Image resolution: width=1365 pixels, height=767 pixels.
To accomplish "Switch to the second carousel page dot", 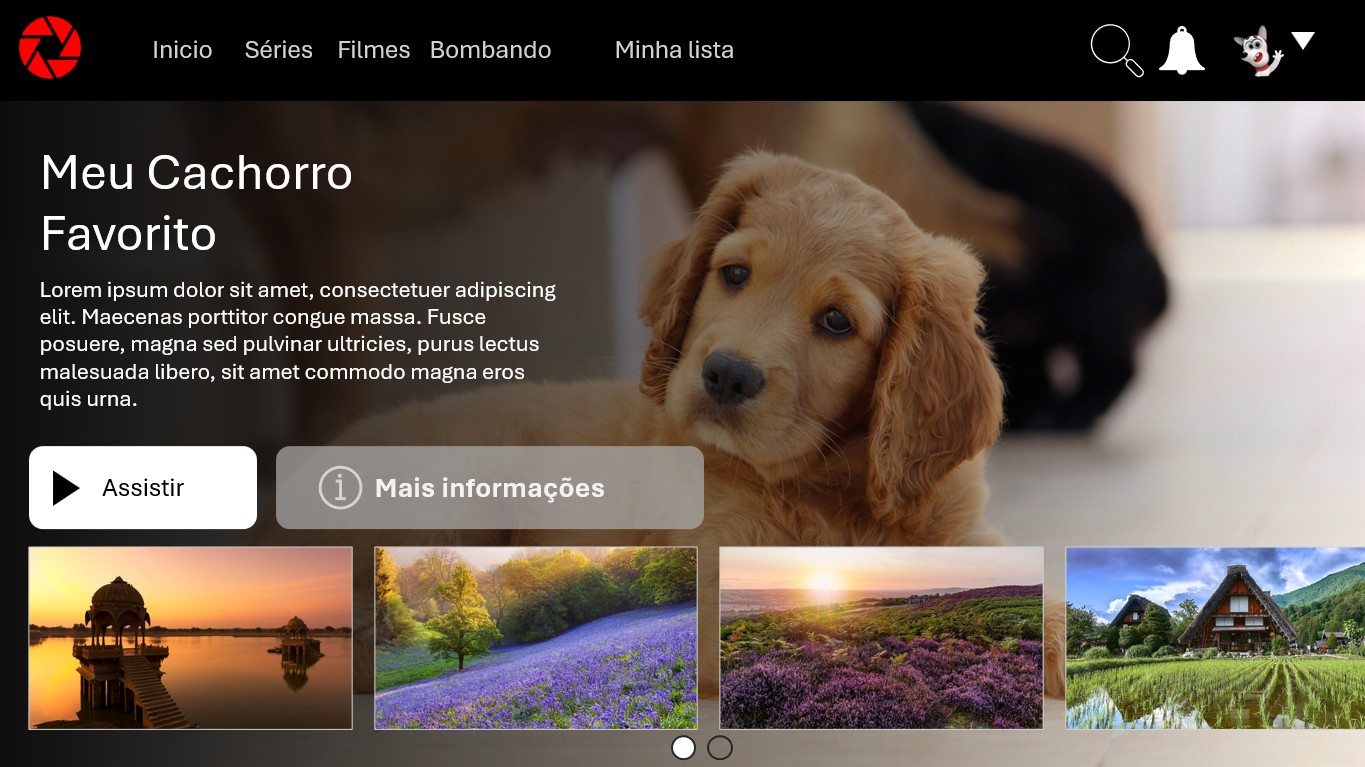I will tap(720, 748).
